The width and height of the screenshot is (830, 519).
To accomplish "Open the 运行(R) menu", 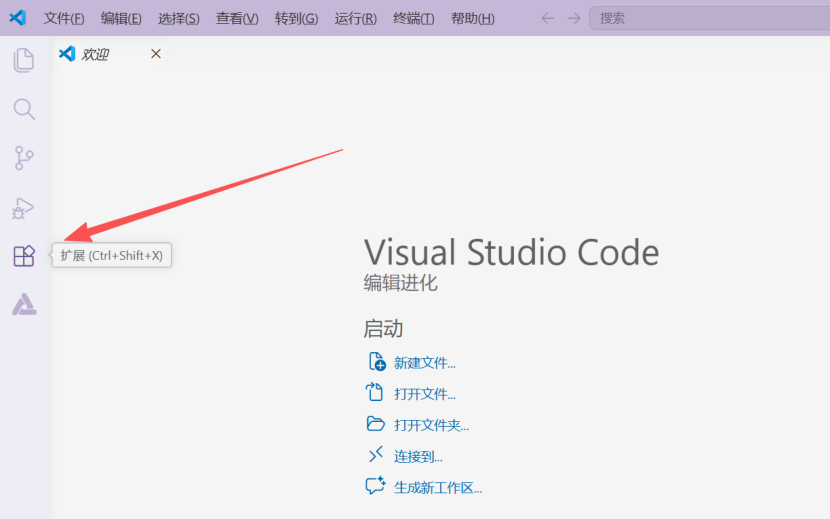I will click(355, 19).
